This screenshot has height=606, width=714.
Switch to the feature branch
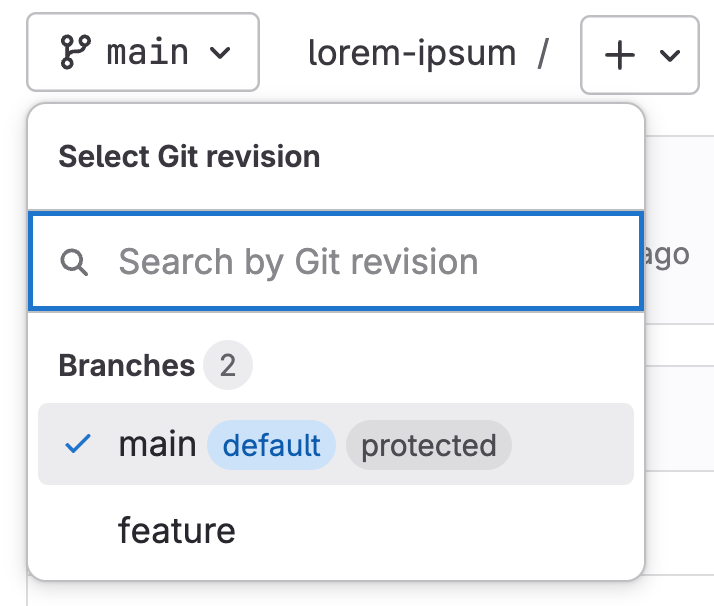pyautogui.click(x=177, y=530)
